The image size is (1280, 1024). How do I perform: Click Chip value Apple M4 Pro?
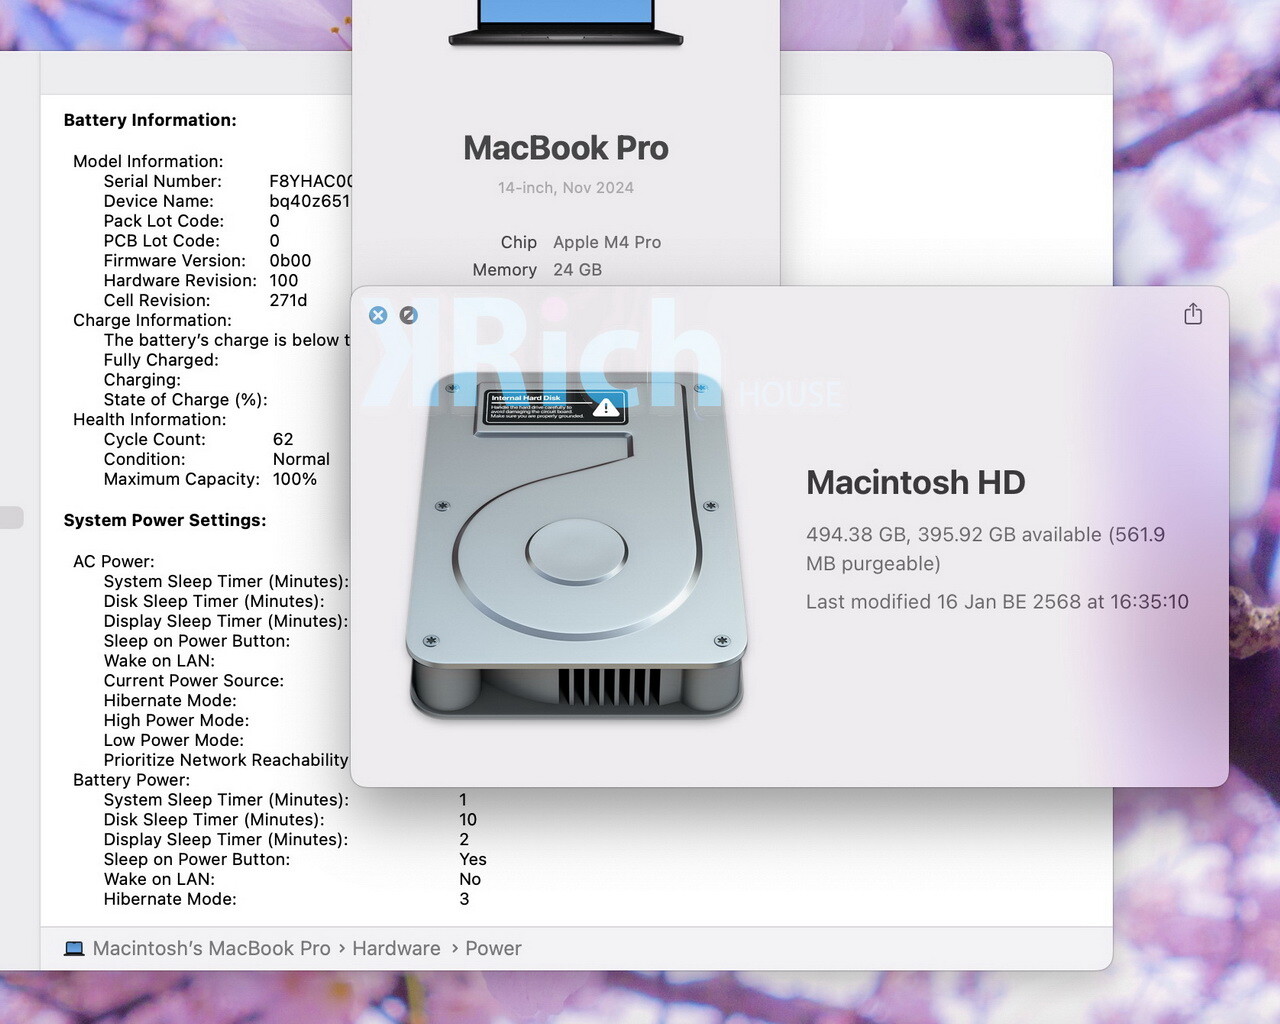[607, 242]
